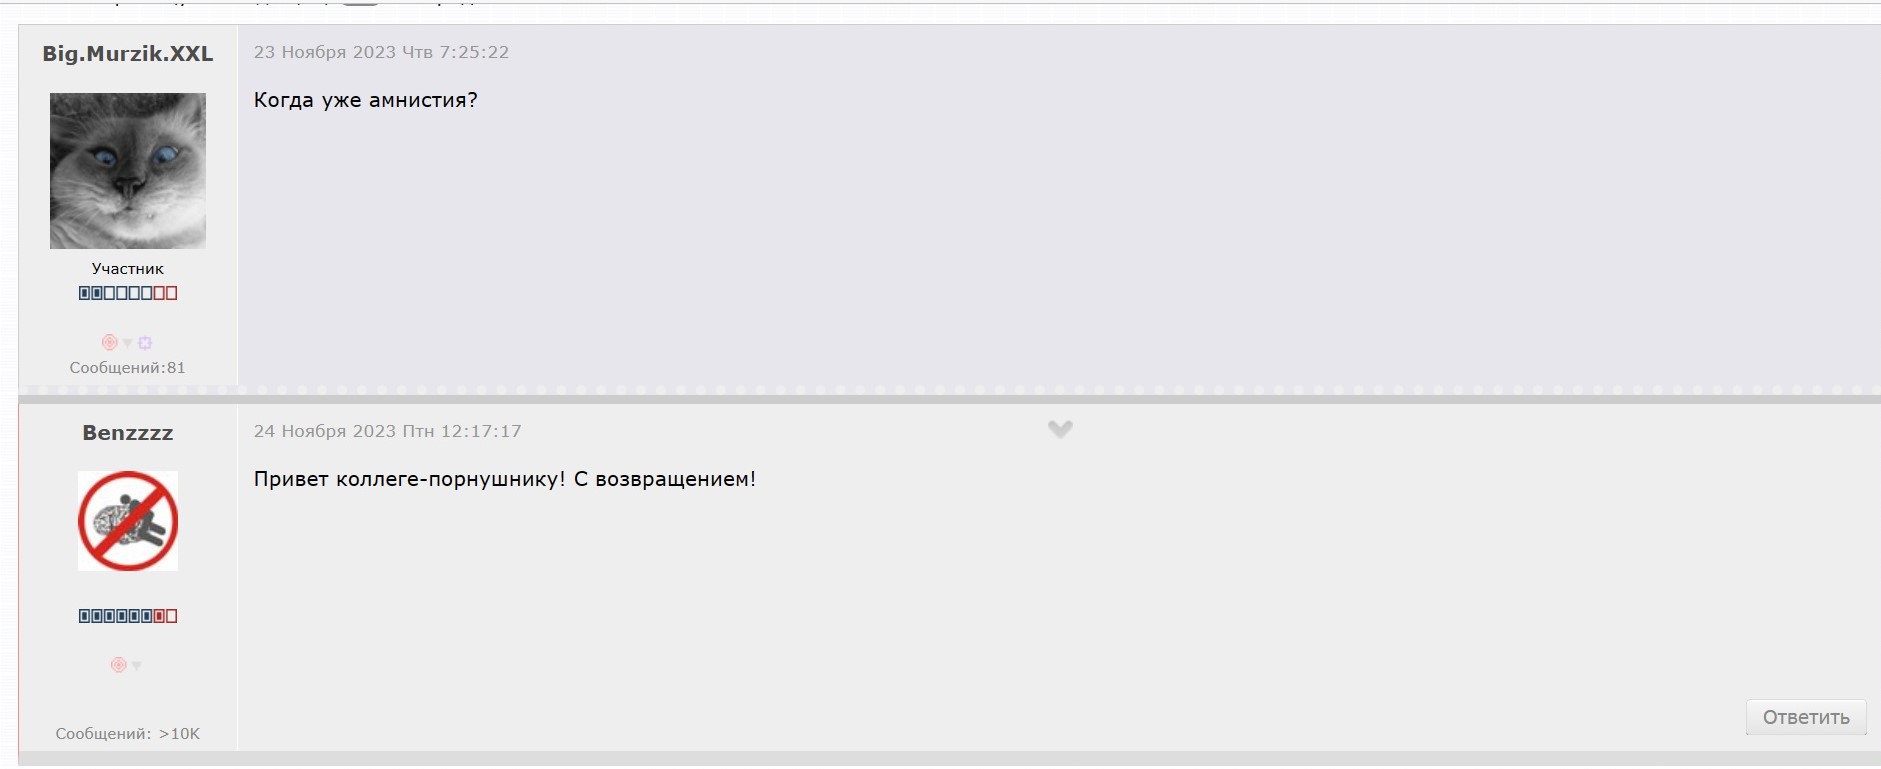Open the gray triangle dropdown under Benzzzz
1881x769 pixels.
click(136, 666)
